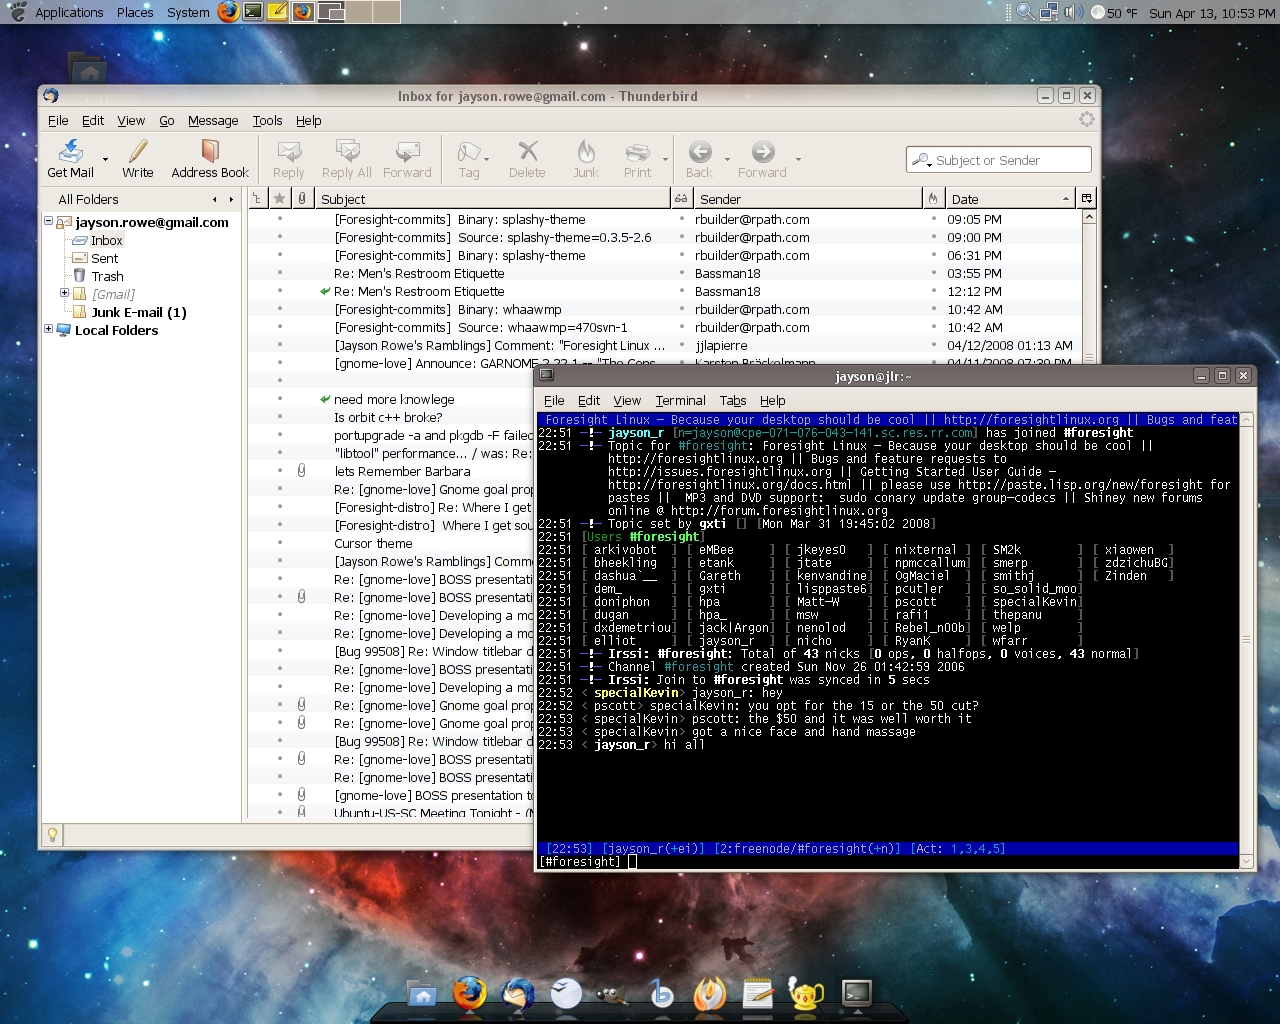Click the search magnifier tray icon
Viewport: 1280px width, 1024px height.
pyautogui.click(x=1025, y=12)
